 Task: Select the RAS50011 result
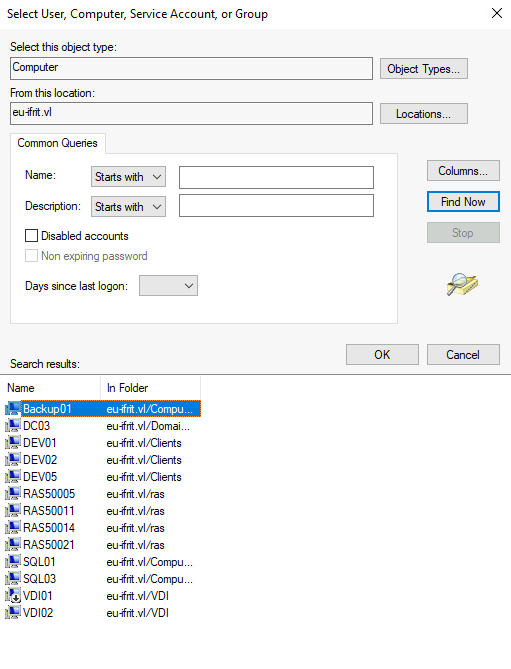[x=49, y=511]
